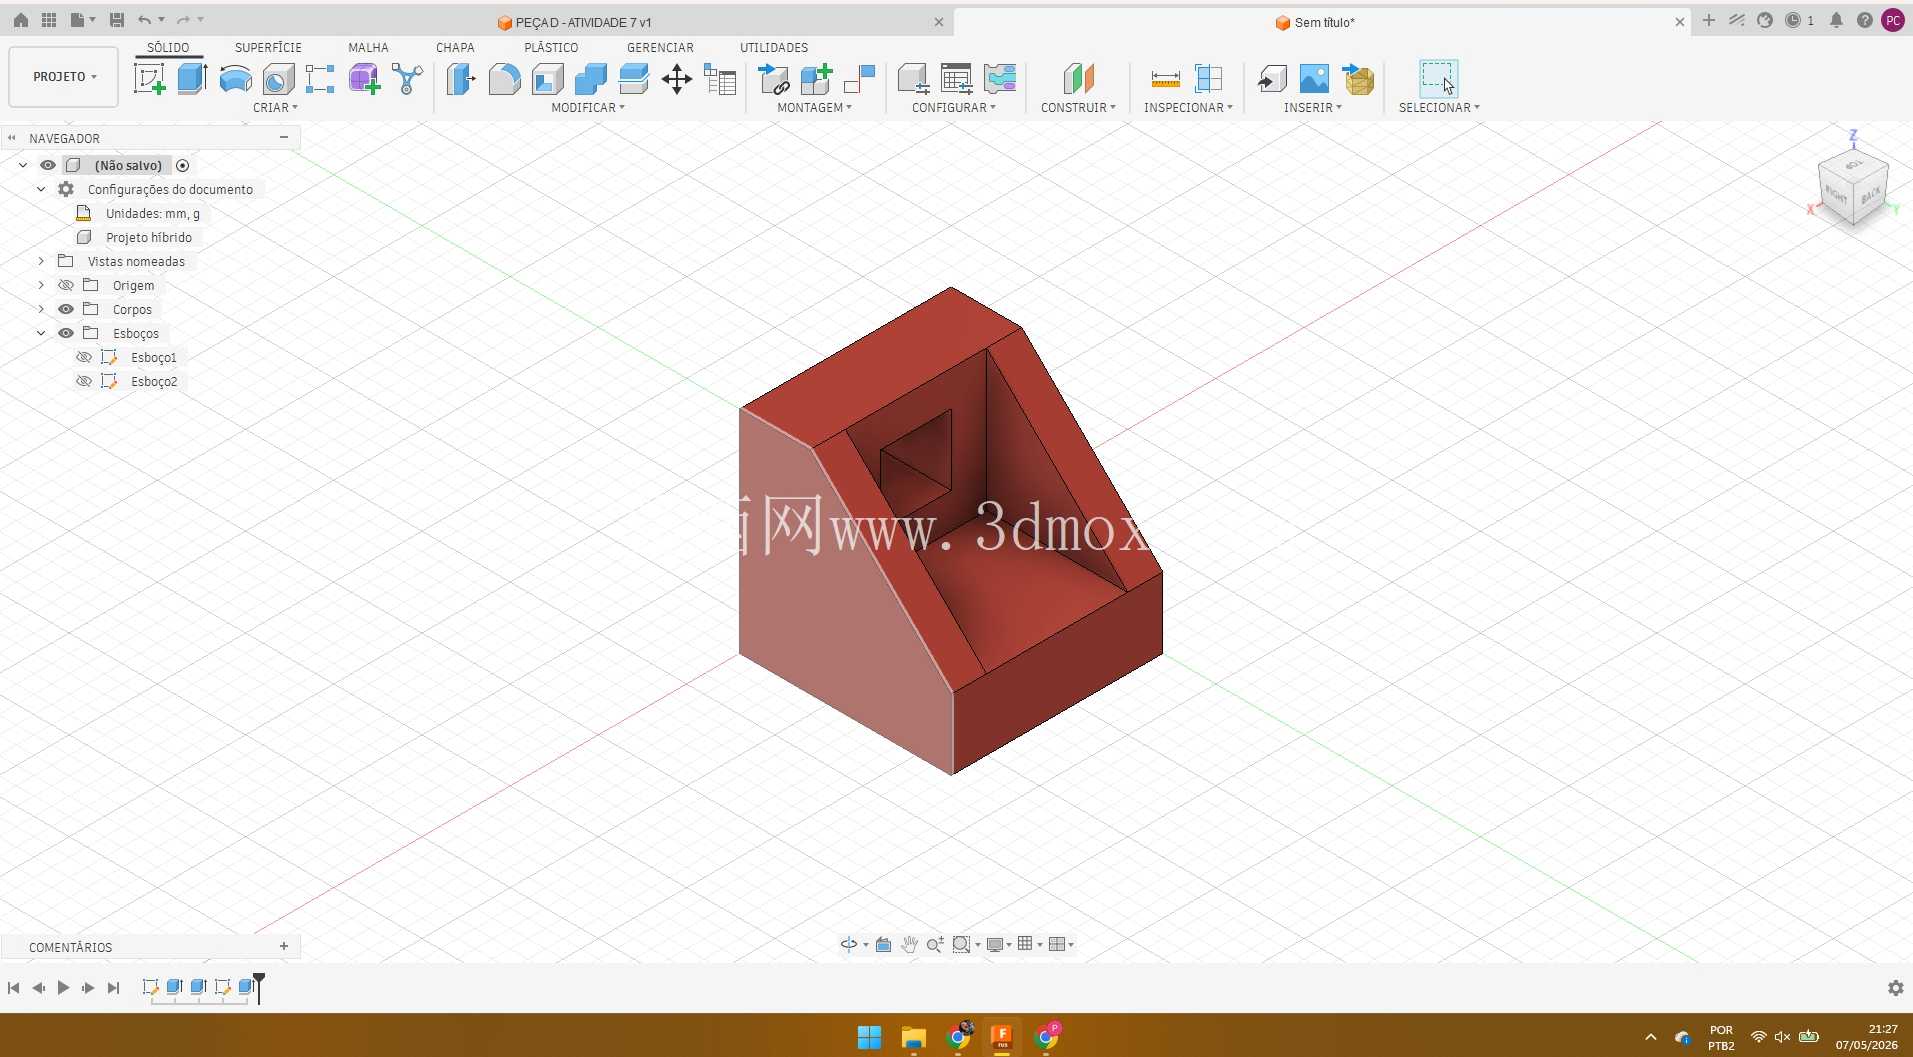Image resolution: width=1913 pixels, height=1057 pixels.
Task: Expand the Corpos tree folder
Action: point(41,309)
